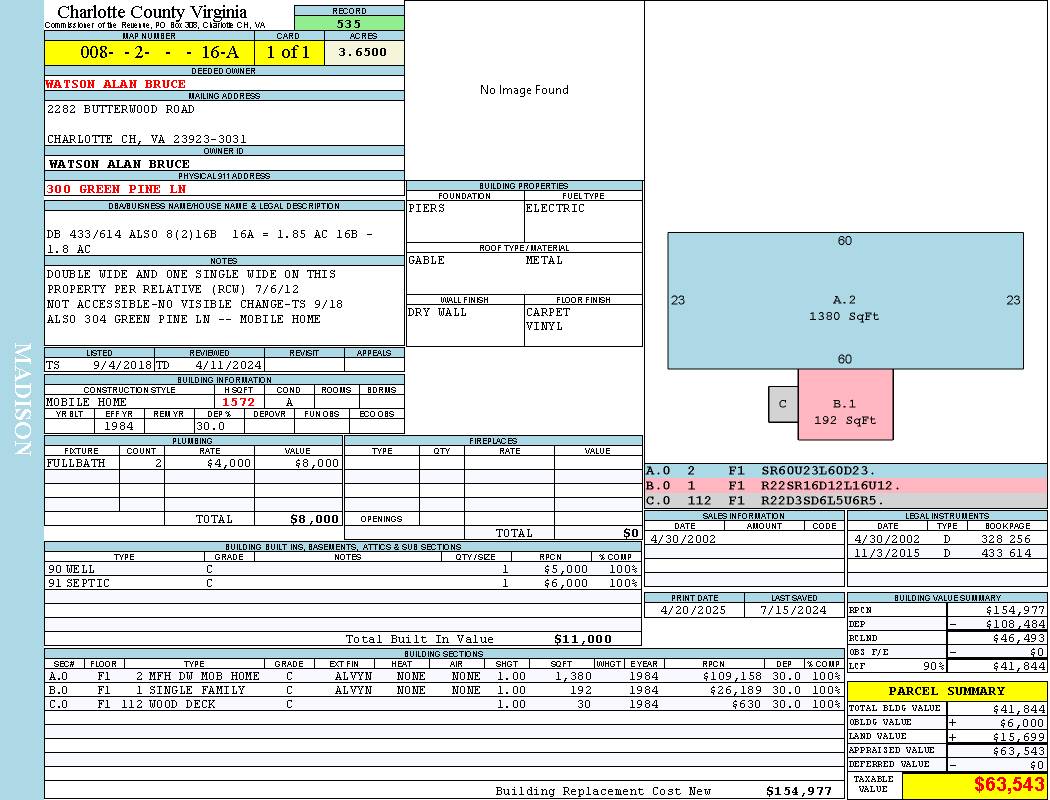Click the red 1572 square footage value
Image resolution: width=1050 pixels, height=800 pixels.
click(238, 402)
